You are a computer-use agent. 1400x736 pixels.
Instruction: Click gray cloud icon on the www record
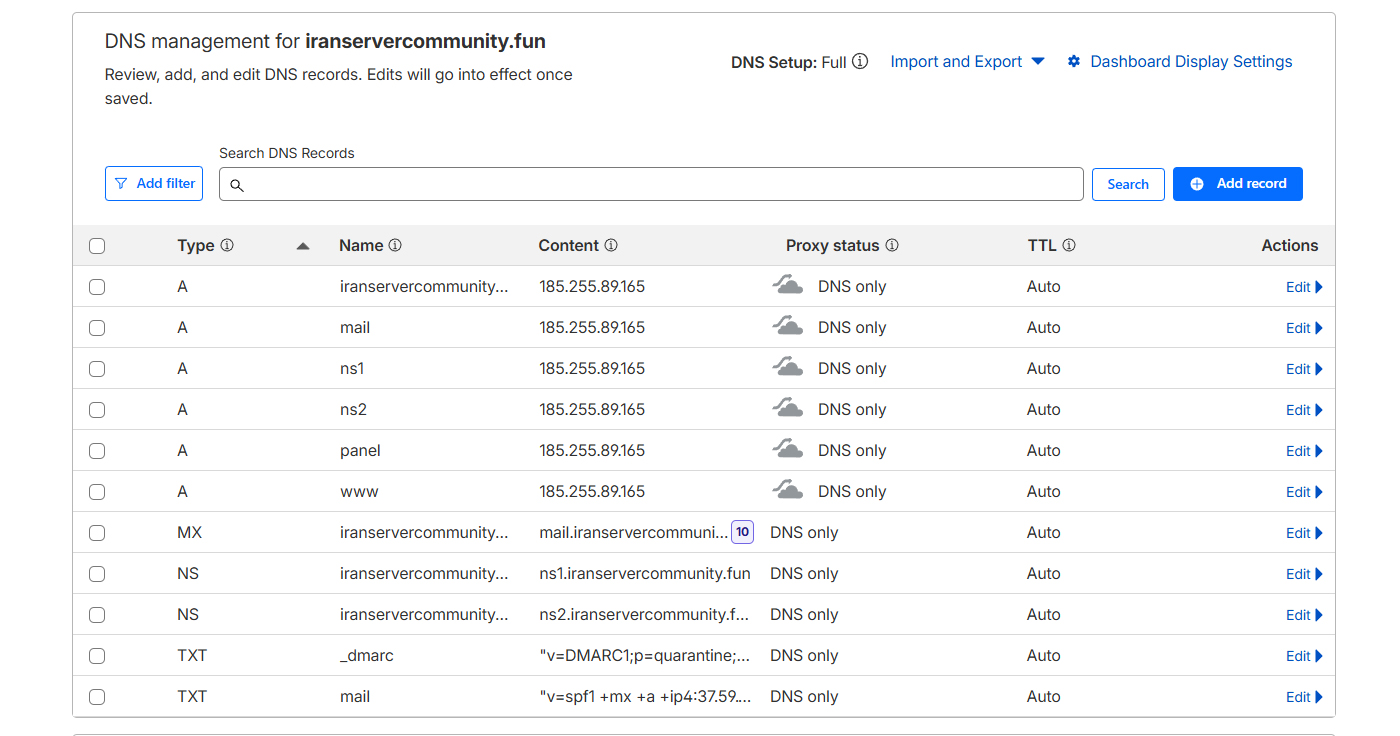788,491
